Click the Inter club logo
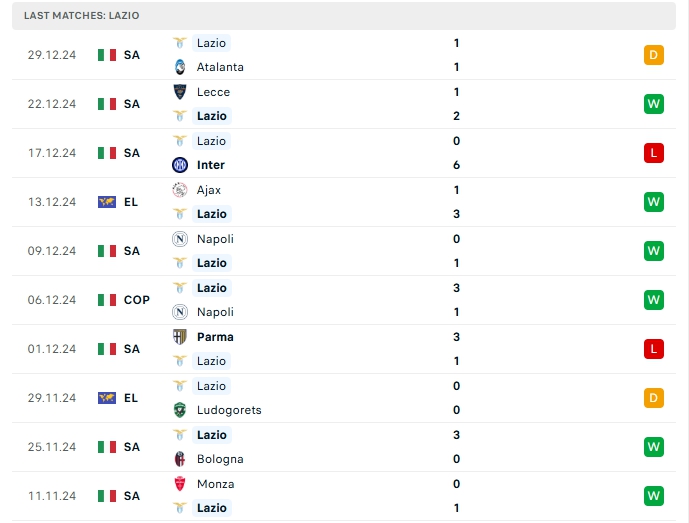The height and width of the screenshot is (523, 689). click(x=180, y=165)
